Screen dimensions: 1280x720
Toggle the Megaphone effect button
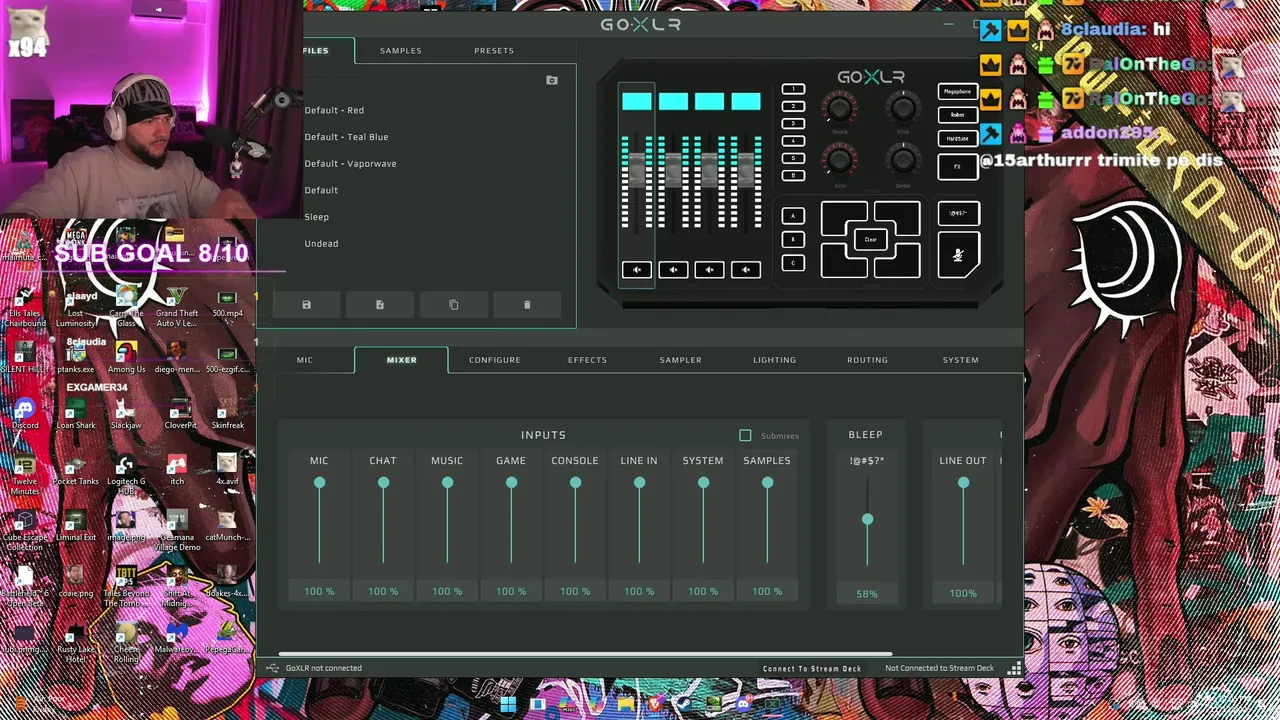(958, 91)
